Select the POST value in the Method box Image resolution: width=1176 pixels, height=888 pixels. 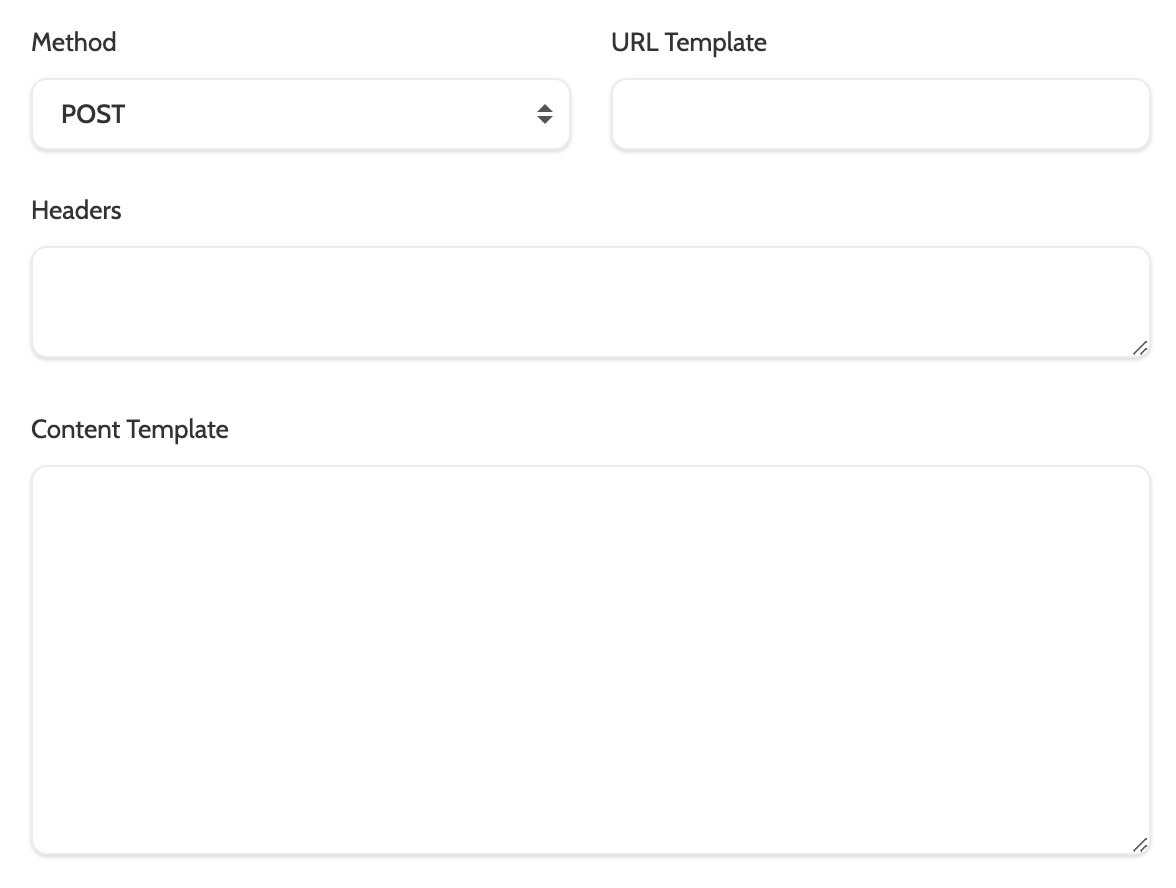click(93, 115)
